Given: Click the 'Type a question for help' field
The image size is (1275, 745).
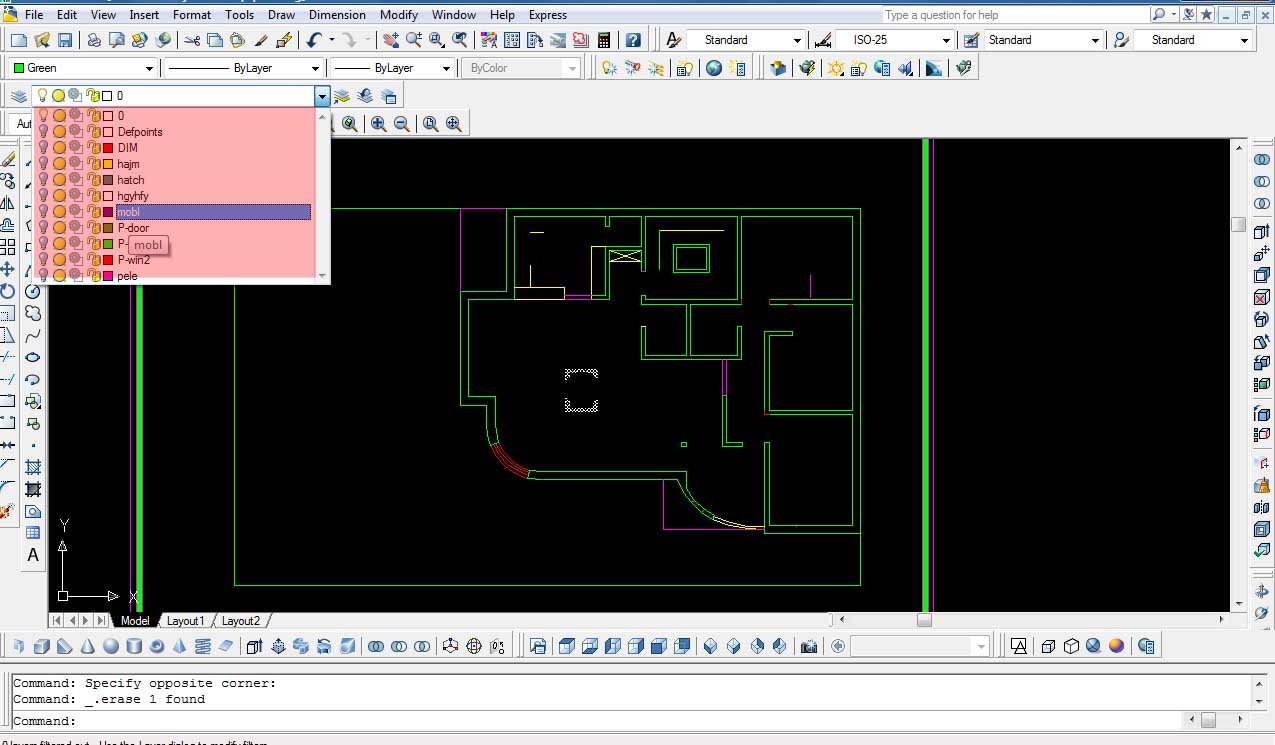Looking at the screenshot, I should pyautogui.click(x=1012, y=15).
